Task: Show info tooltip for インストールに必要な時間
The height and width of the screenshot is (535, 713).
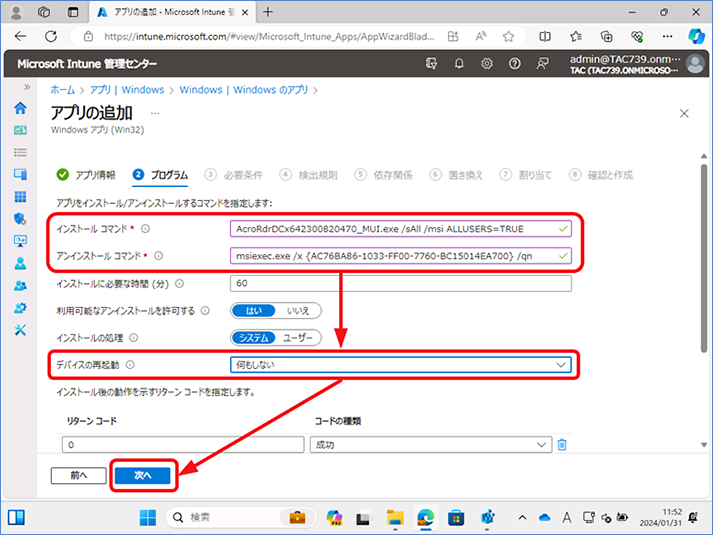Action: (x=180, y=284)
